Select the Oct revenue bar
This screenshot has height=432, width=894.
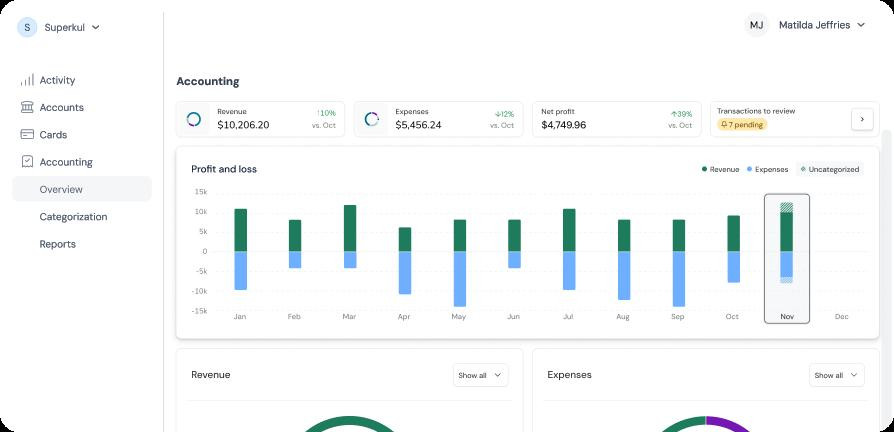tap(734, 234)
